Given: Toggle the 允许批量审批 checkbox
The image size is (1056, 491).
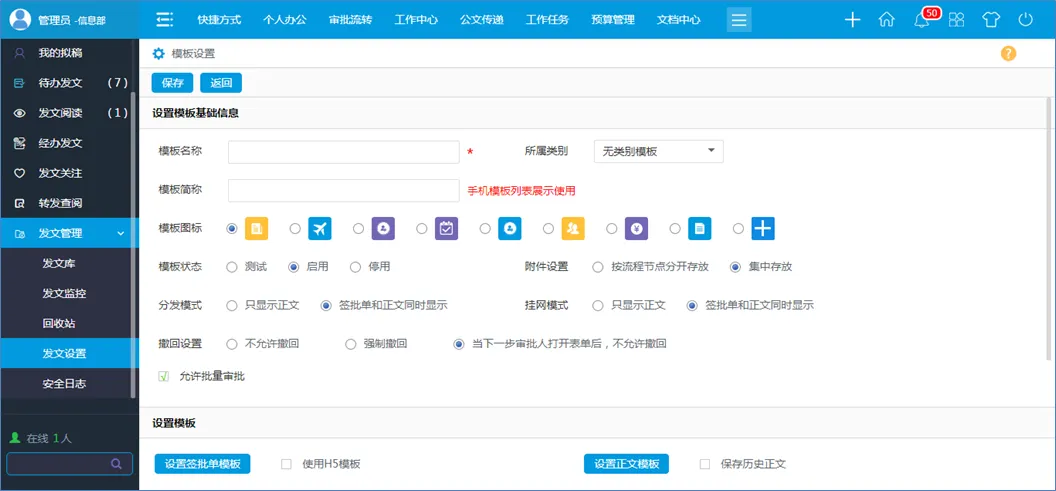Looking at the screenshot, I should pyautogui.click(x=164, y=376).
